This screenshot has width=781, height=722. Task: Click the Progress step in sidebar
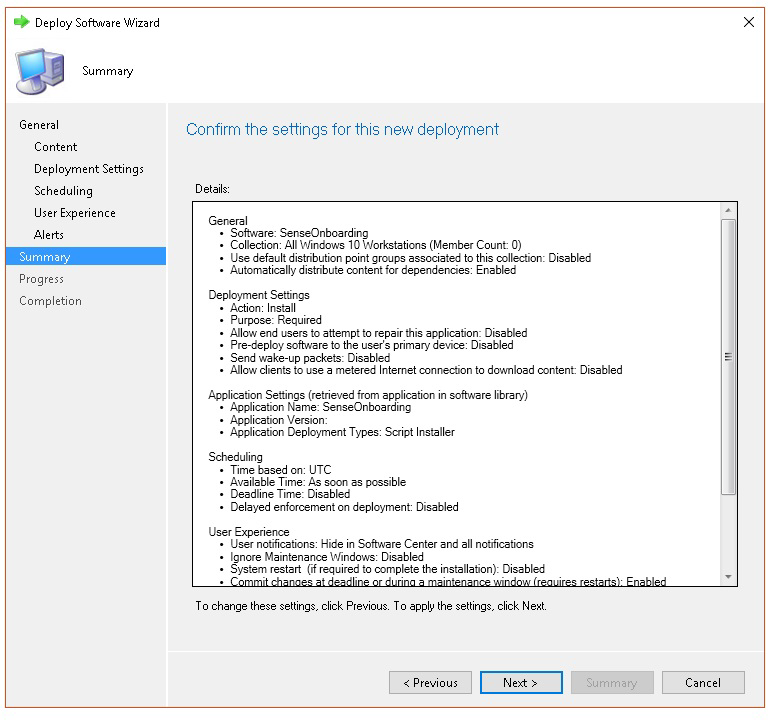pos(41,279)
